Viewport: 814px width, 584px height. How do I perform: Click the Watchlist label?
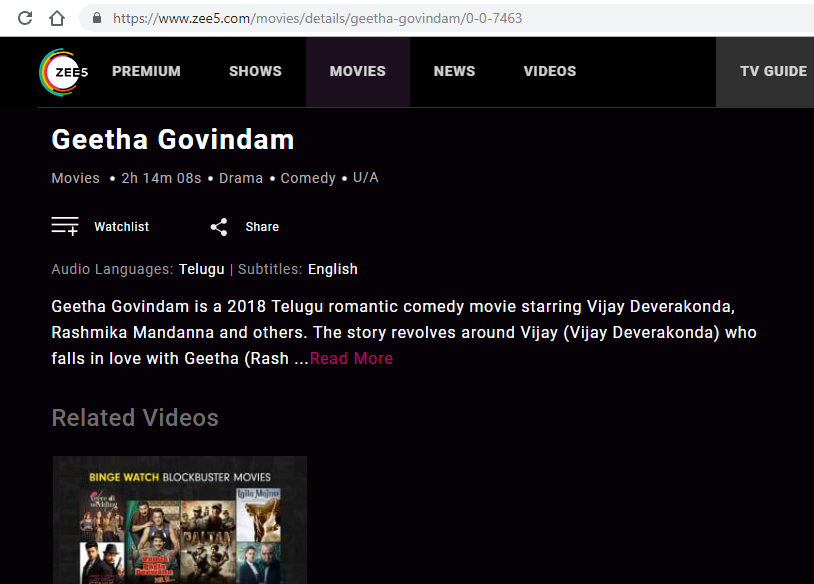pyautogui.click(x=121, y=227)
